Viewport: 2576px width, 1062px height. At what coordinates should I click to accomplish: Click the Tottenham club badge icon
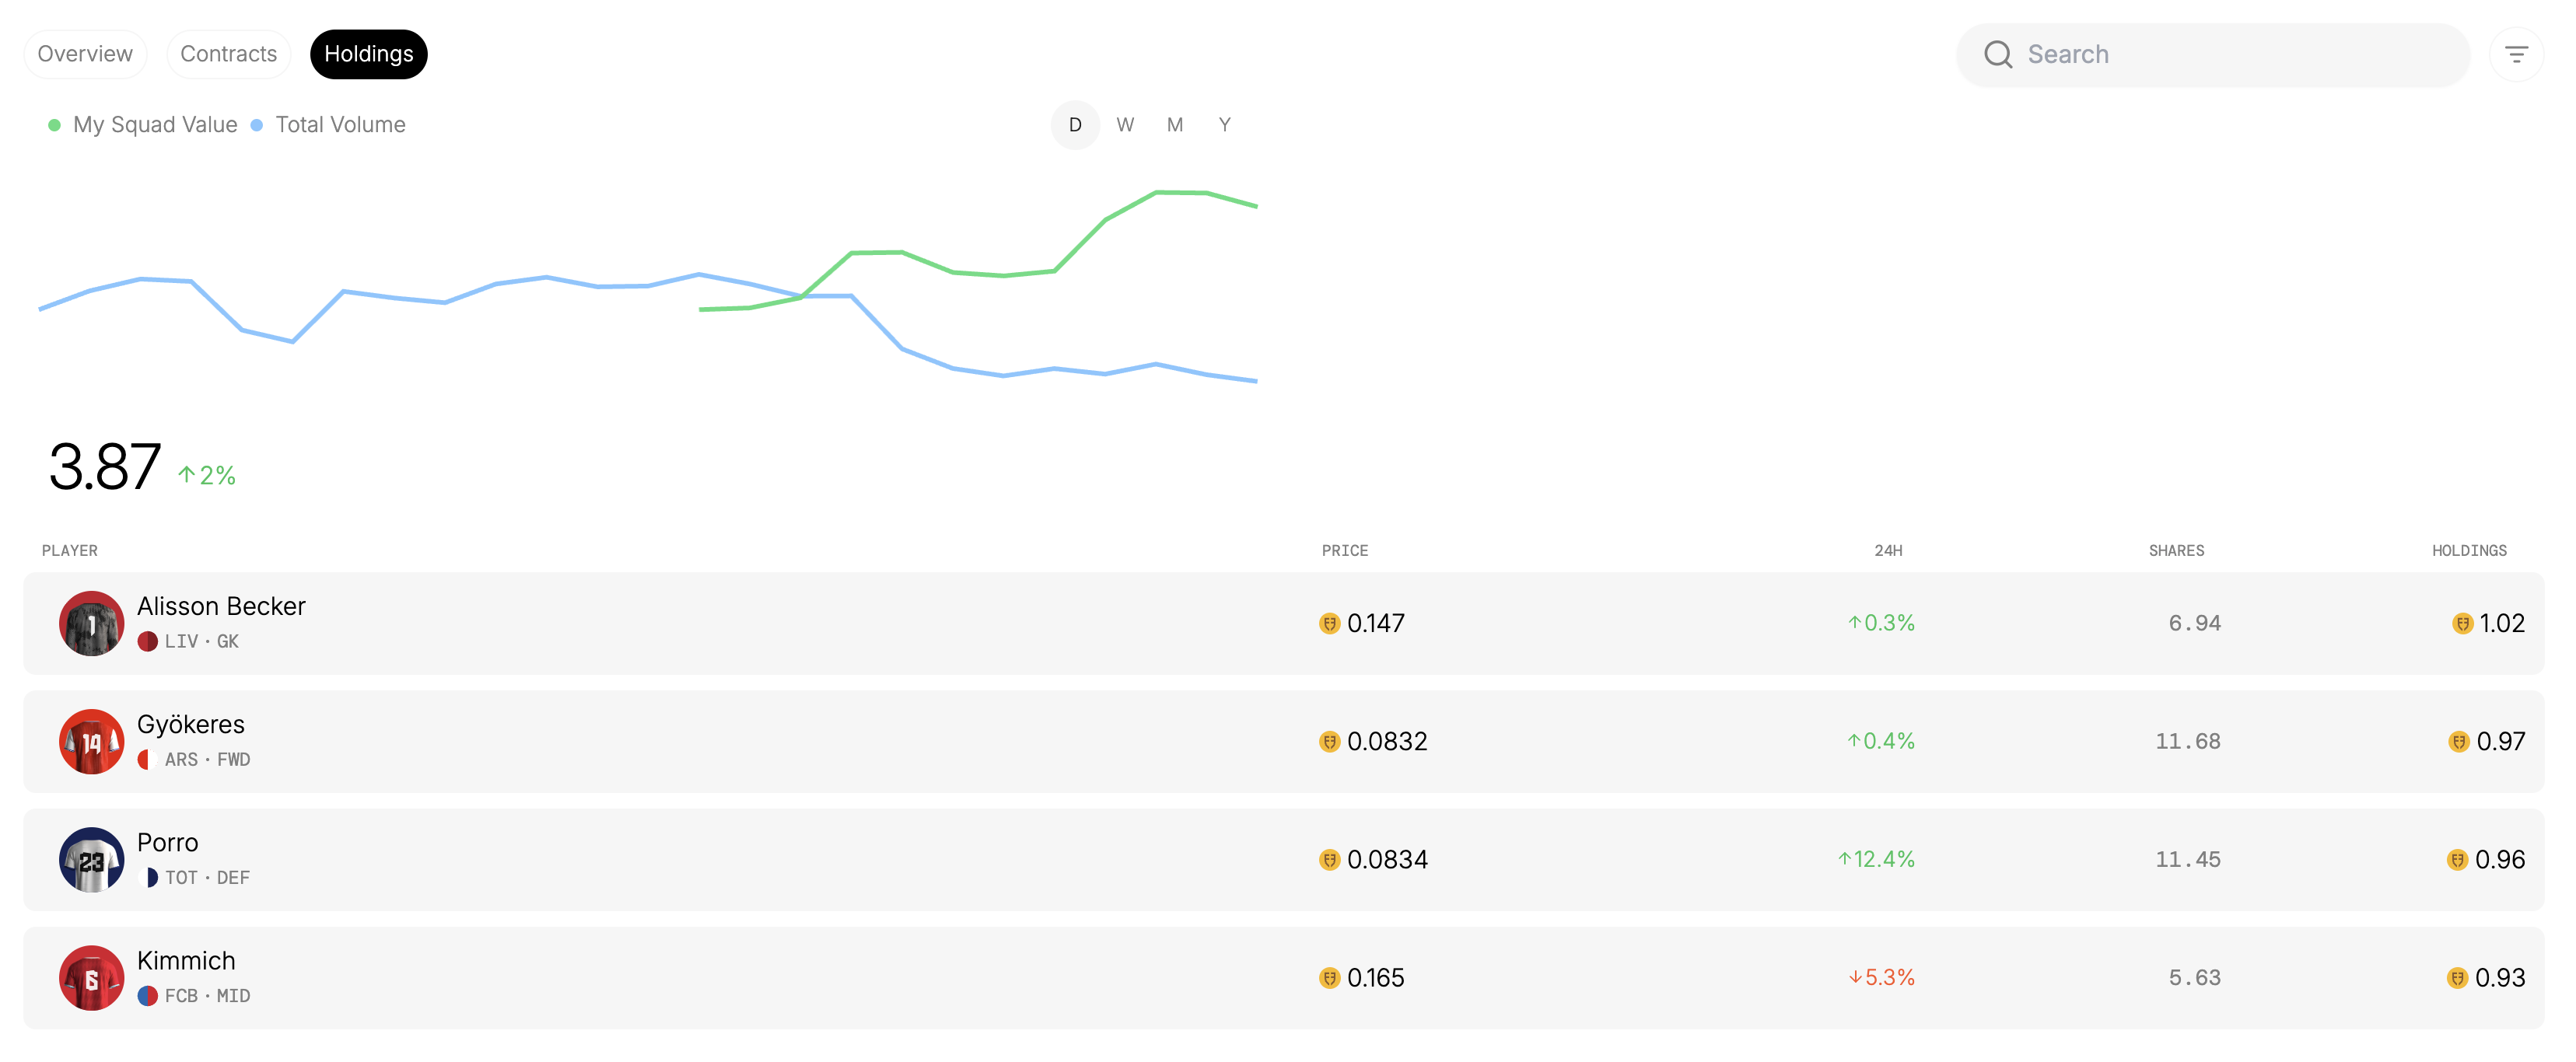pos(148,877)
